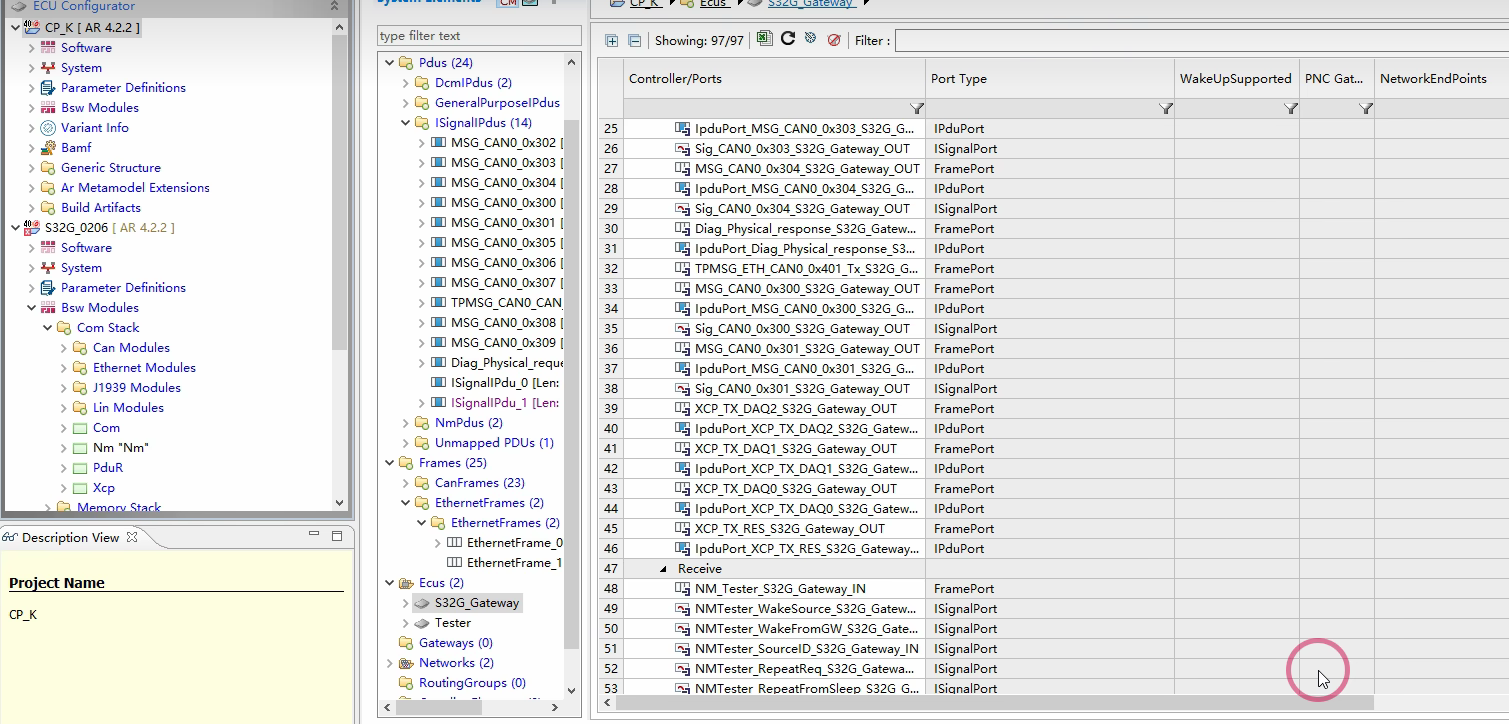Image resolution: width=1509 pixels, height=724 pixels.
Task: Open filter for PNC Gat... column
Action: pos(1365,108)
